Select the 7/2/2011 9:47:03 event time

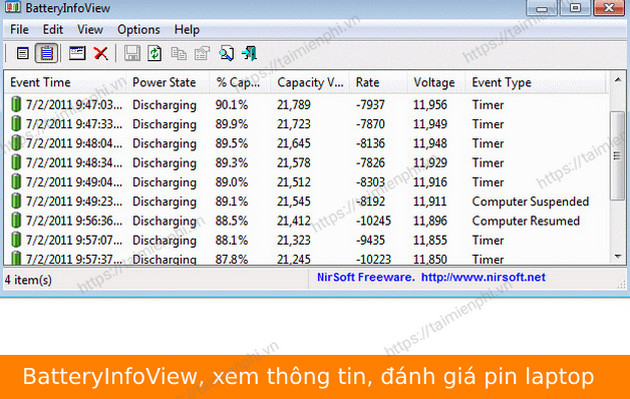point(74,105)
